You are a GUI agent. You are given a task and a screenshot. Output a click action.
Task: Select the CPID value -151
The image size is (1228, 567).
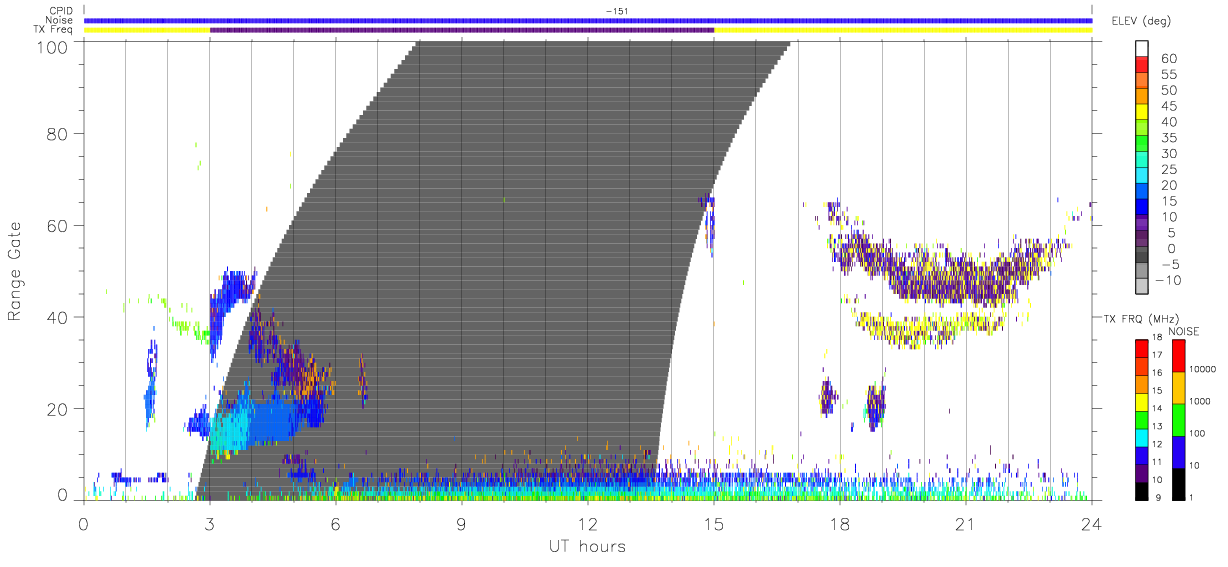[617, 11]
